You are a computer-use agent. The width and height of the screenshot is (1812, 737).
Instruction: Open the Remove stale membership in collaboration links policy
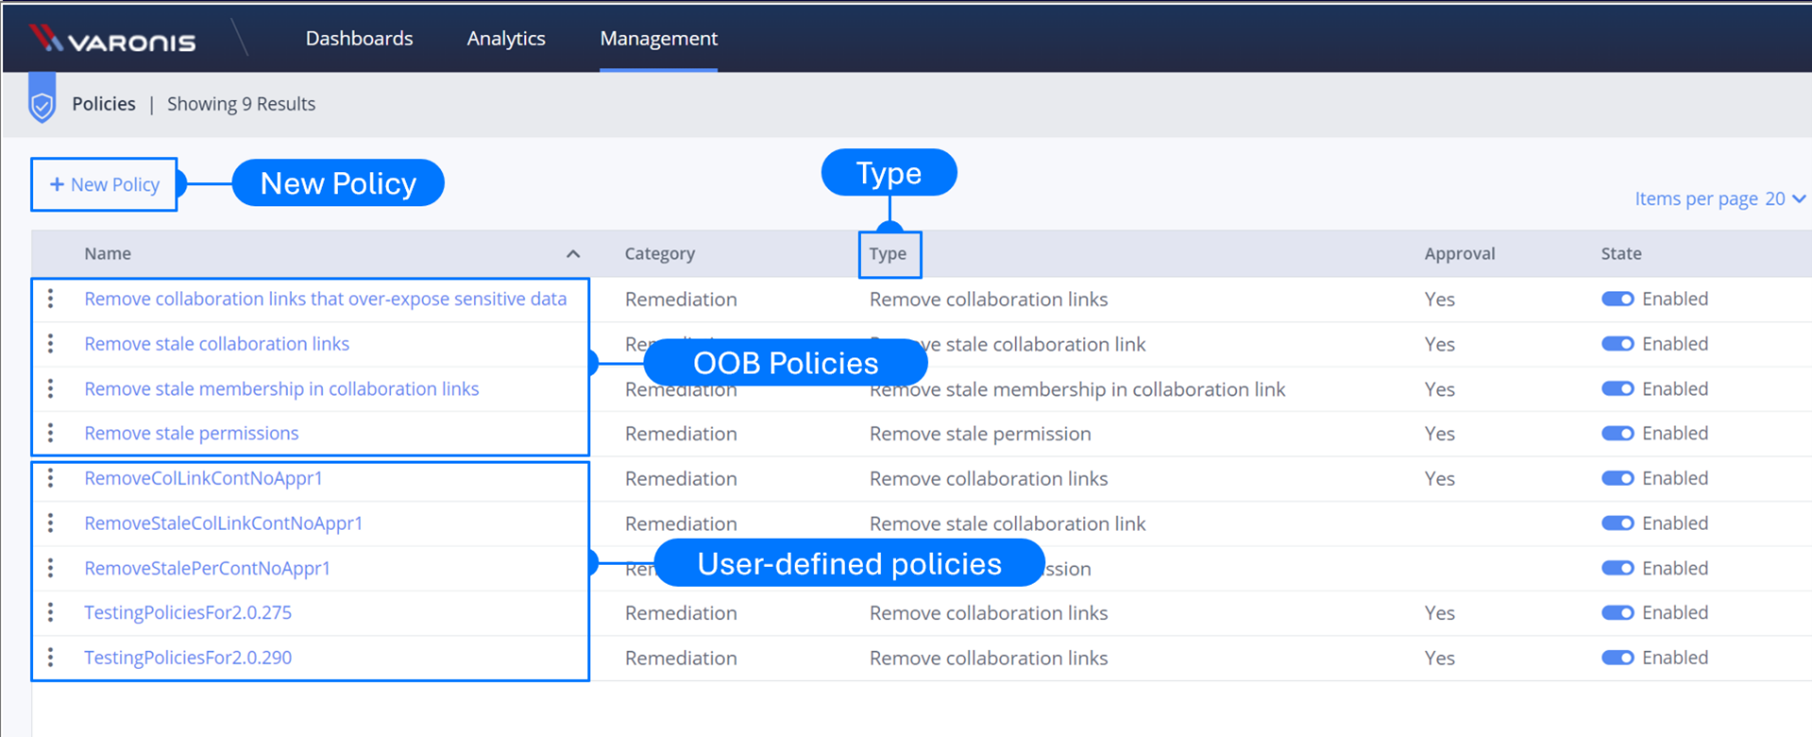[281, 389]
